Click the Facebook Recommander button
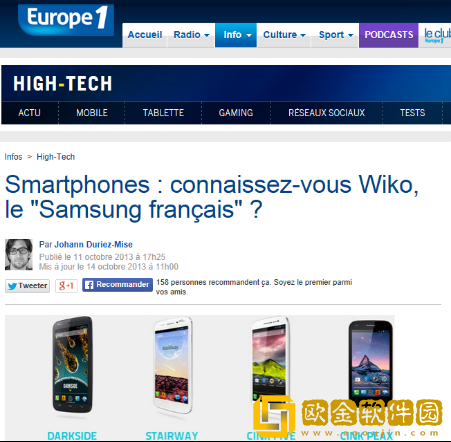 117,285
